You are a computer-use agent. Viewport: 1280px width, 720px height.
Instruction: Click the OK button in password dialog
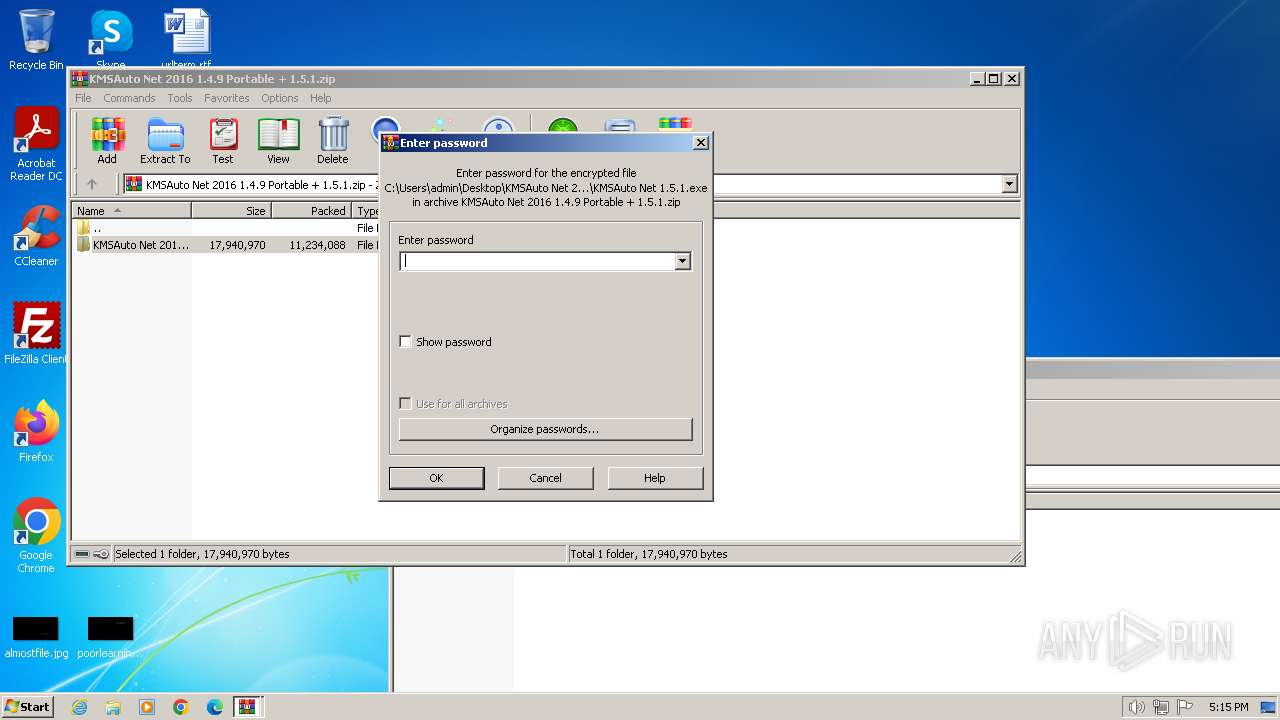coord(436,478)
